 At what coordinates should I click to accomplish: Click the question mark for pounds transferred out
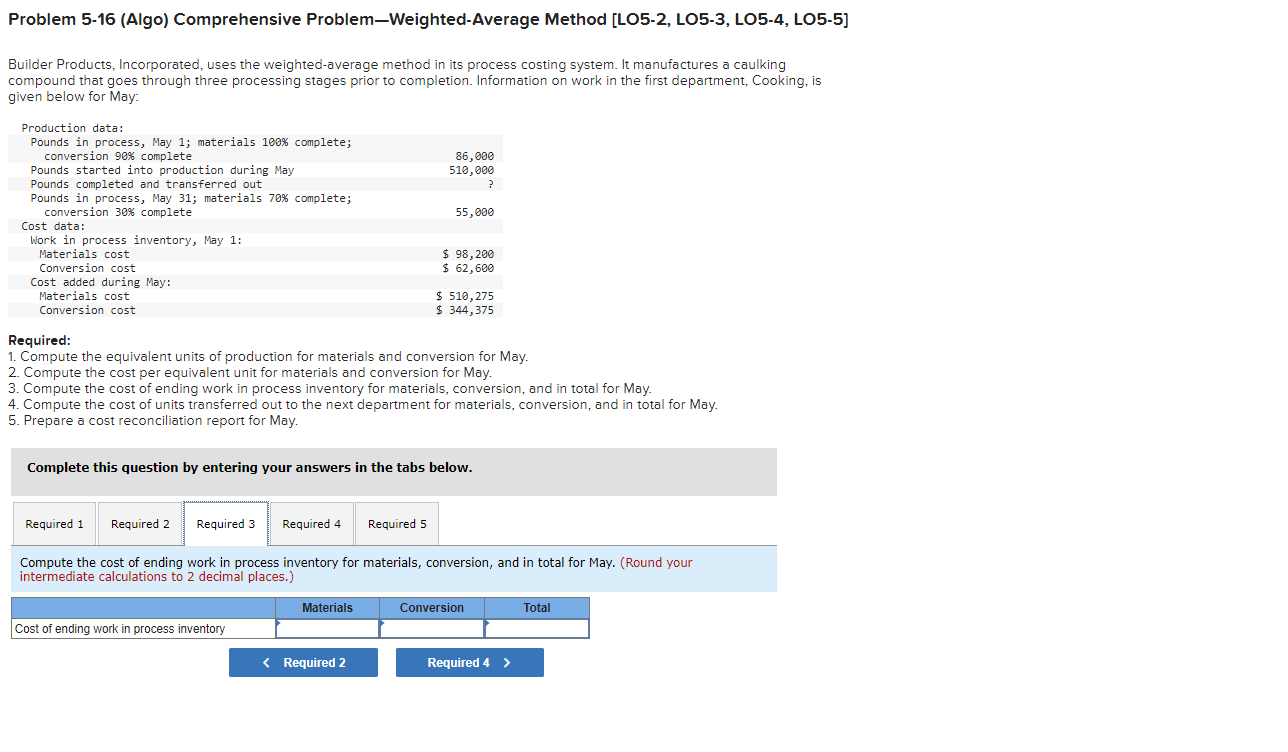490,185
